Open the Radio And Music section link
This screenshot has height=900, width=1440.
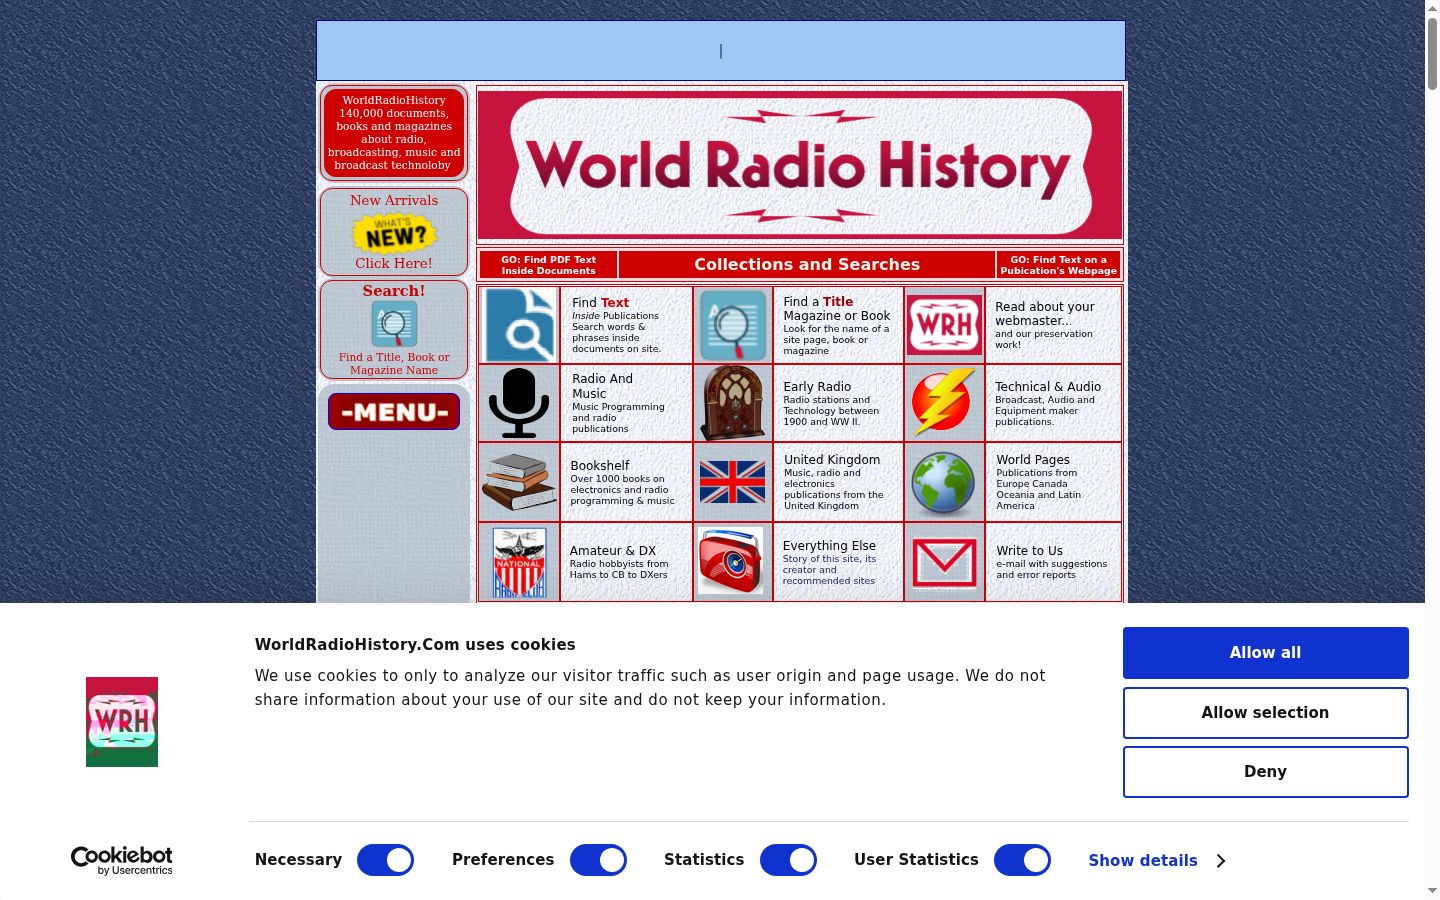[618, 403]
